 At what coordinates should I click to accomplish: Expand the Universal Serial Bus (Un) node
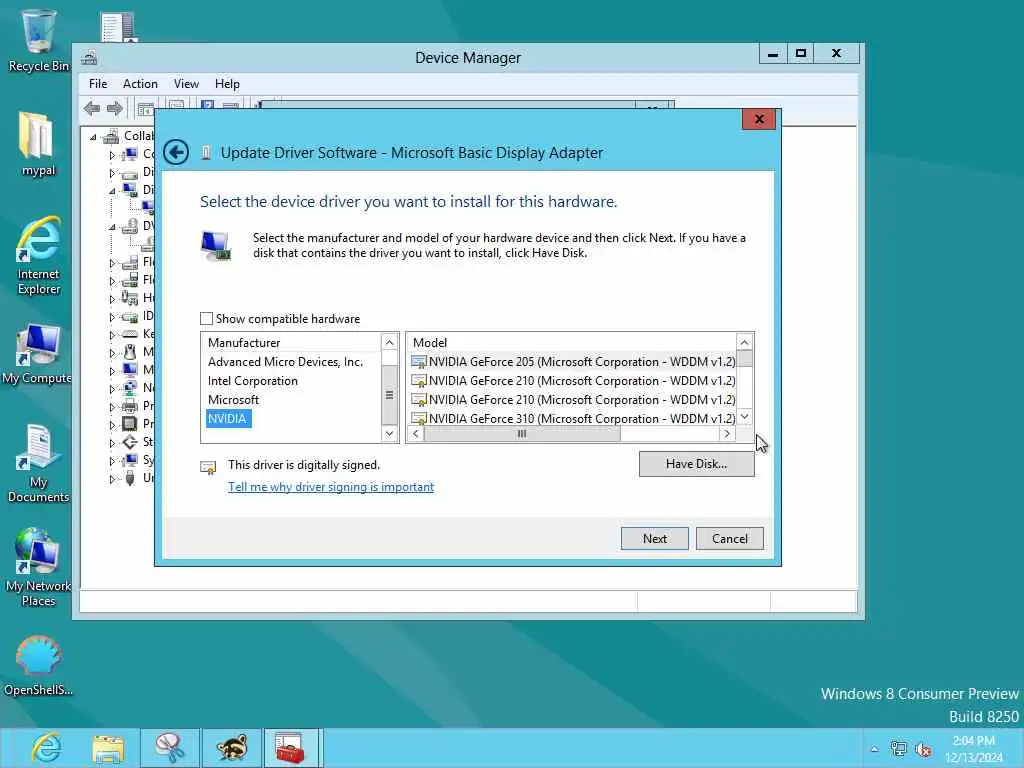[x=112, y=479]
